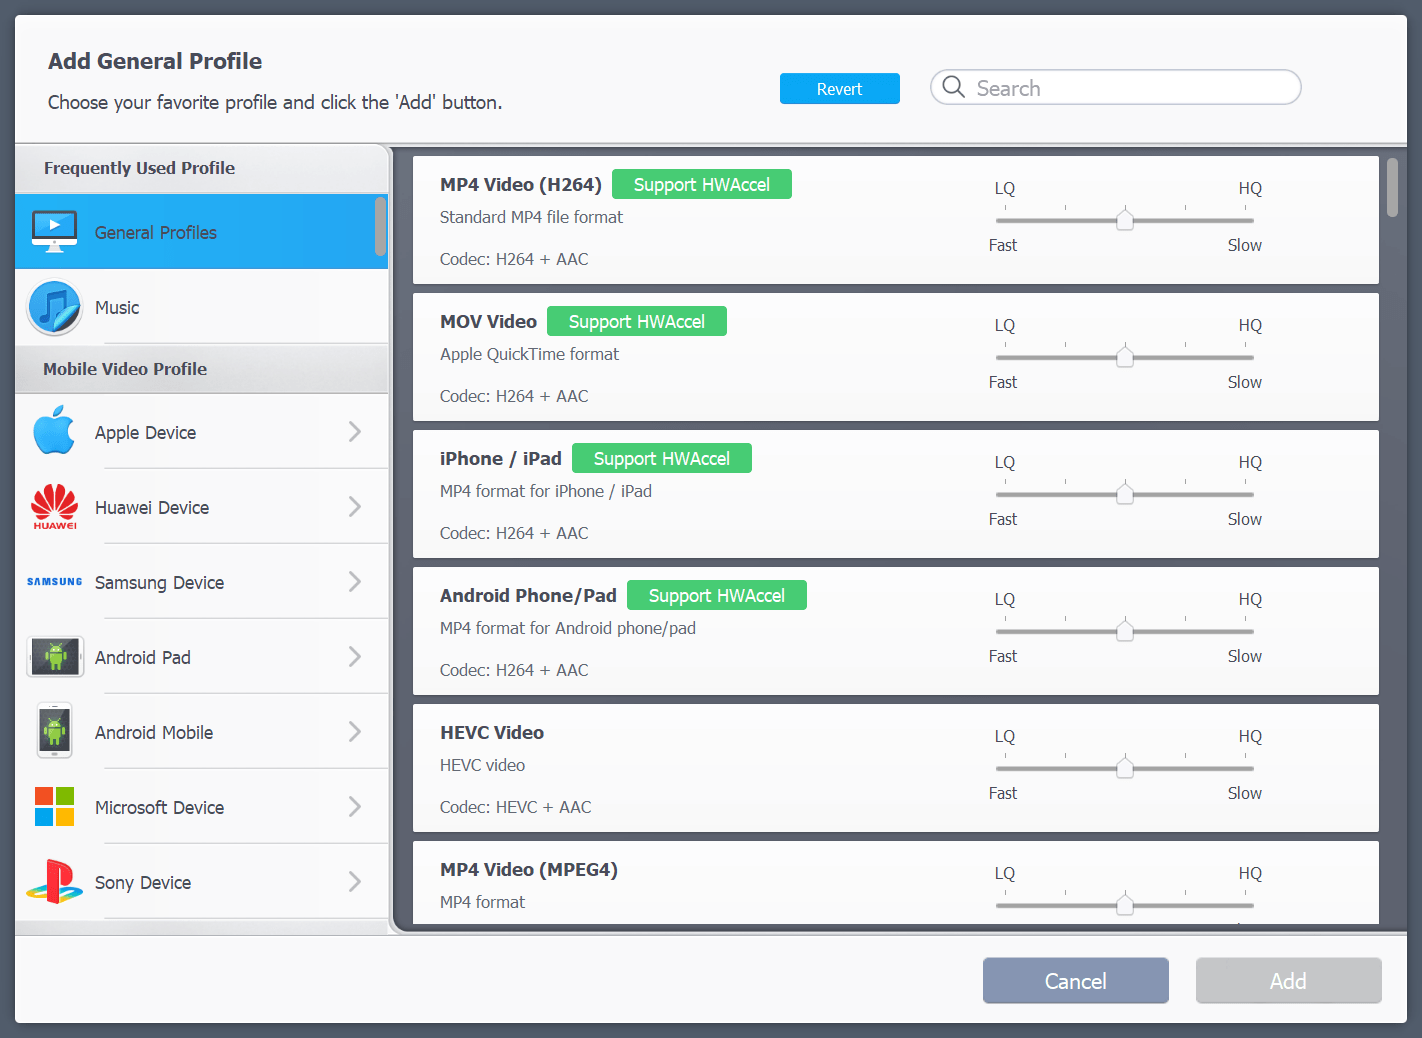Click Android Phone/Pad quality slider handle
Image resolution: width=1422 pixels, height=1038 pixels.
point(1125,631)
